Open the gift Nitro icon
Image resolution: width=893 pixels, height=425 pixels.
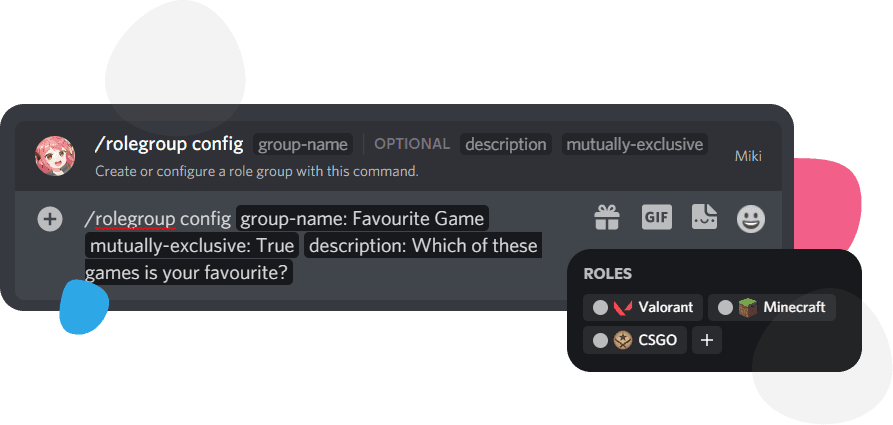point(607,217)
